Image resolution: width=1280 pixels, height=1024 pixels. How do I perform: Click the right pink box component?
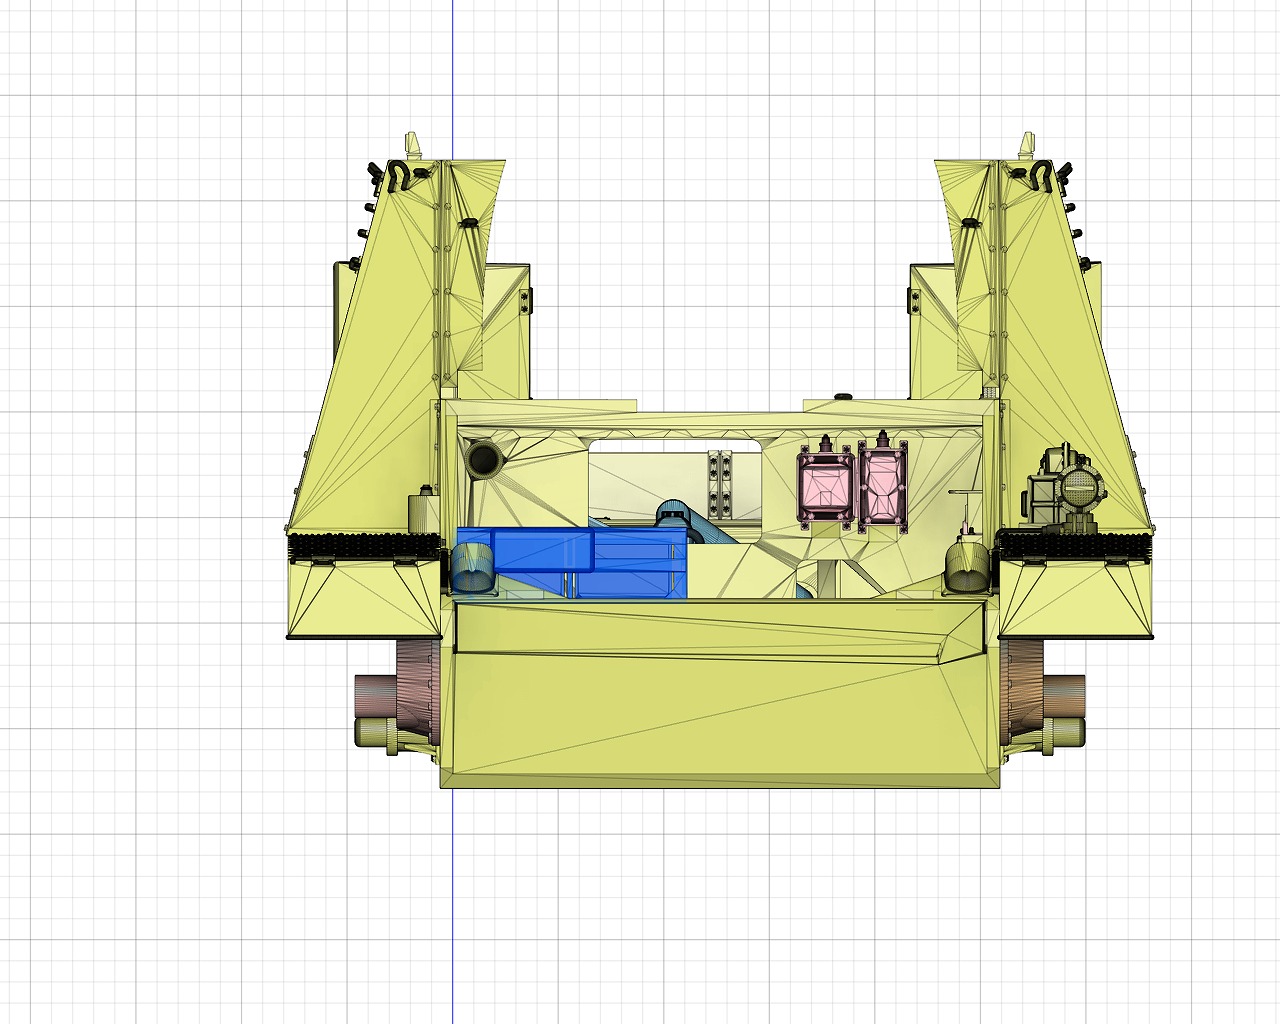tap(882, 485)
